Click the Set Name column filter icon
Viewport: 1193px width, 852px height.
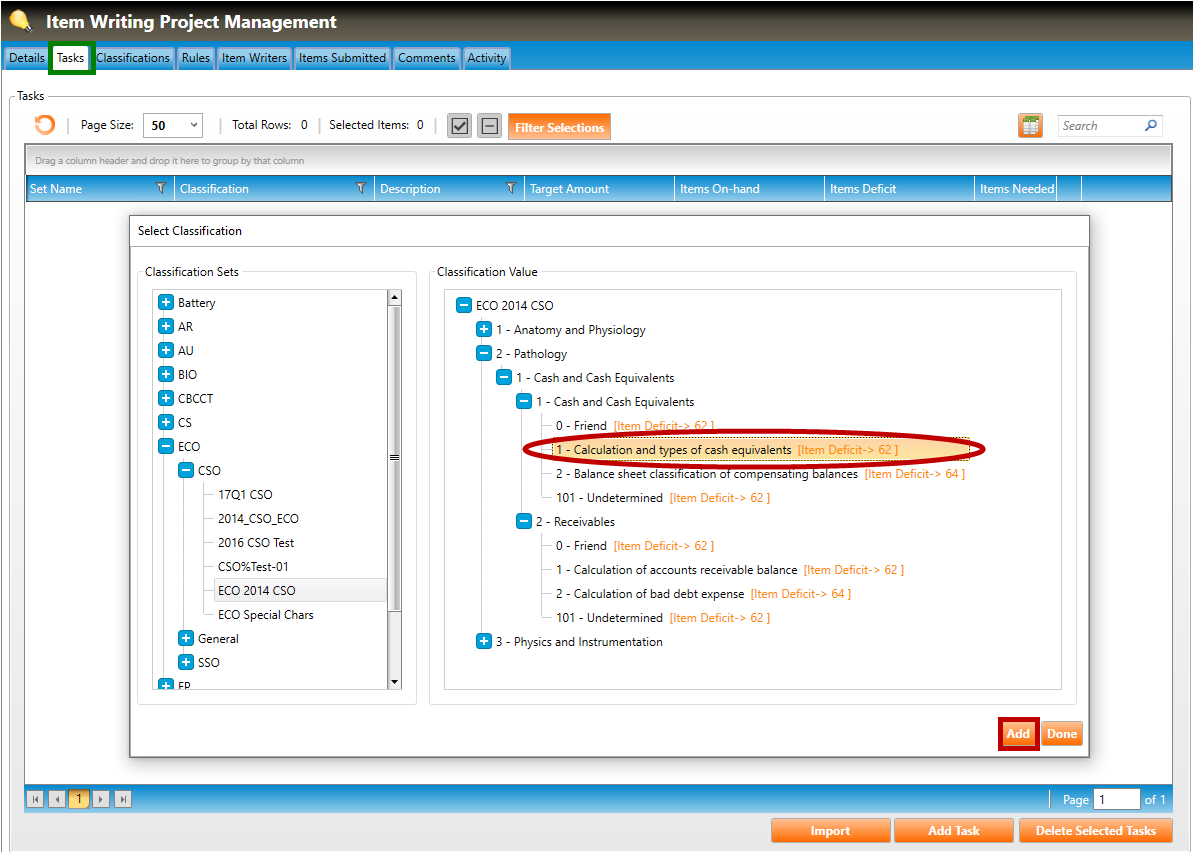coord(161,188)
